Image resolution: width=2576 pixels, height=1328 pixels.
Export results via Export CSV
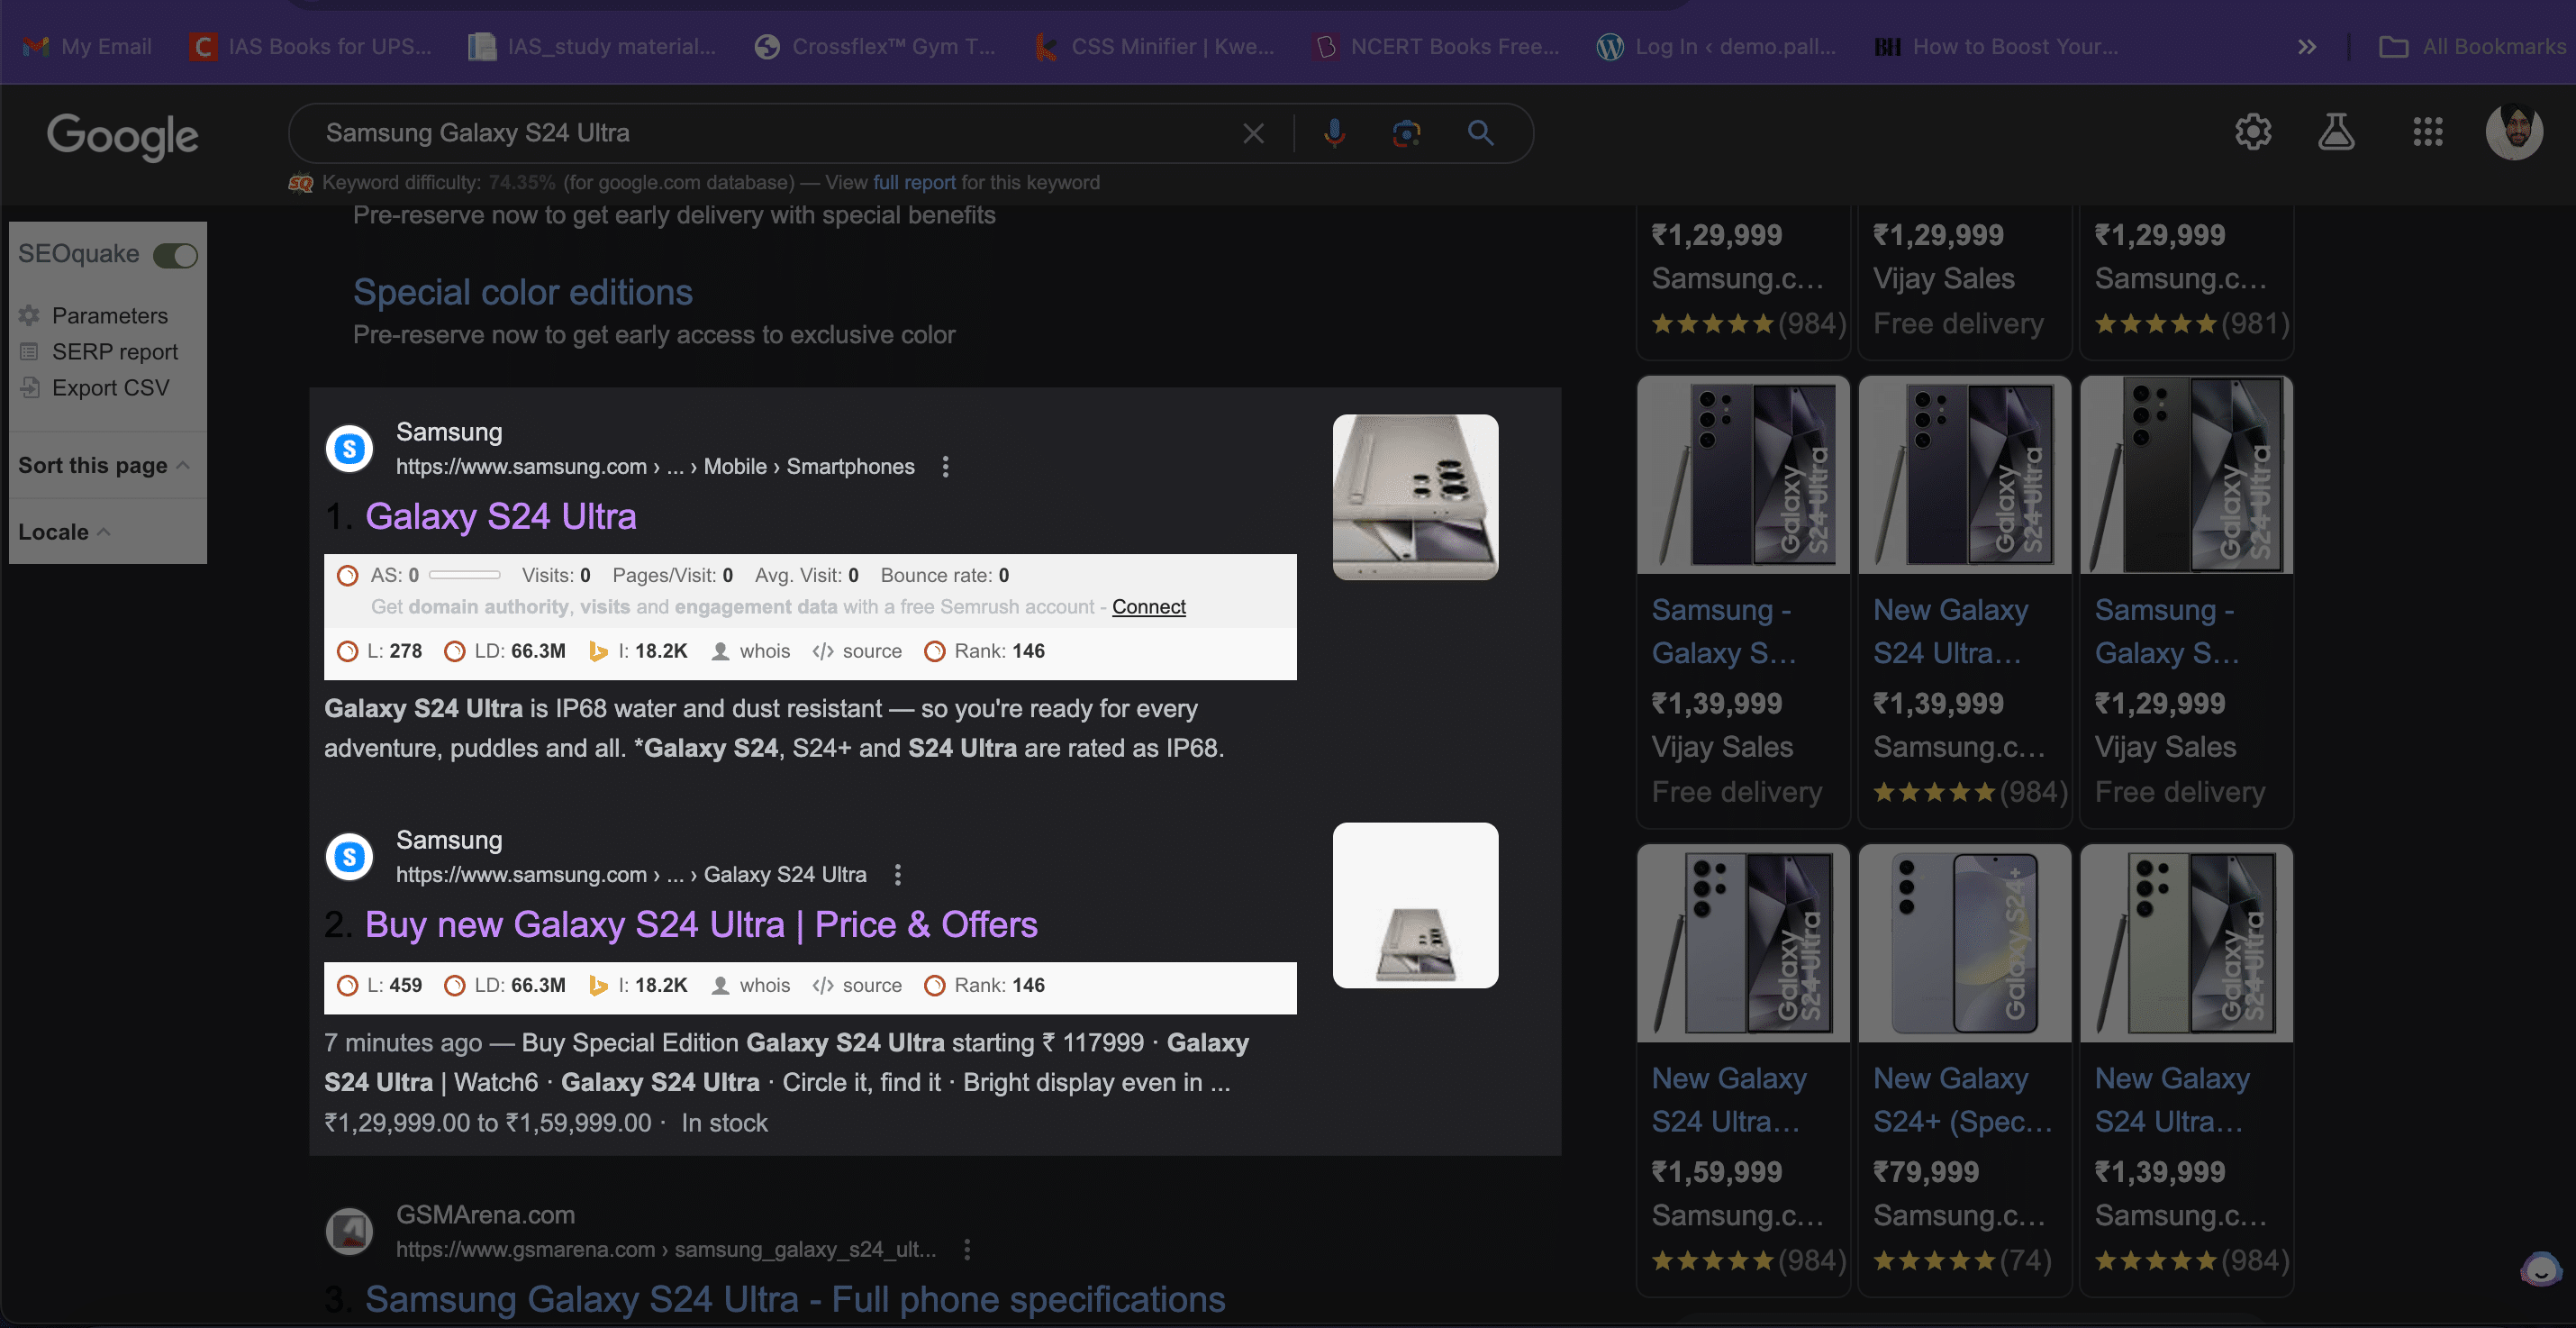coord(110,387)
